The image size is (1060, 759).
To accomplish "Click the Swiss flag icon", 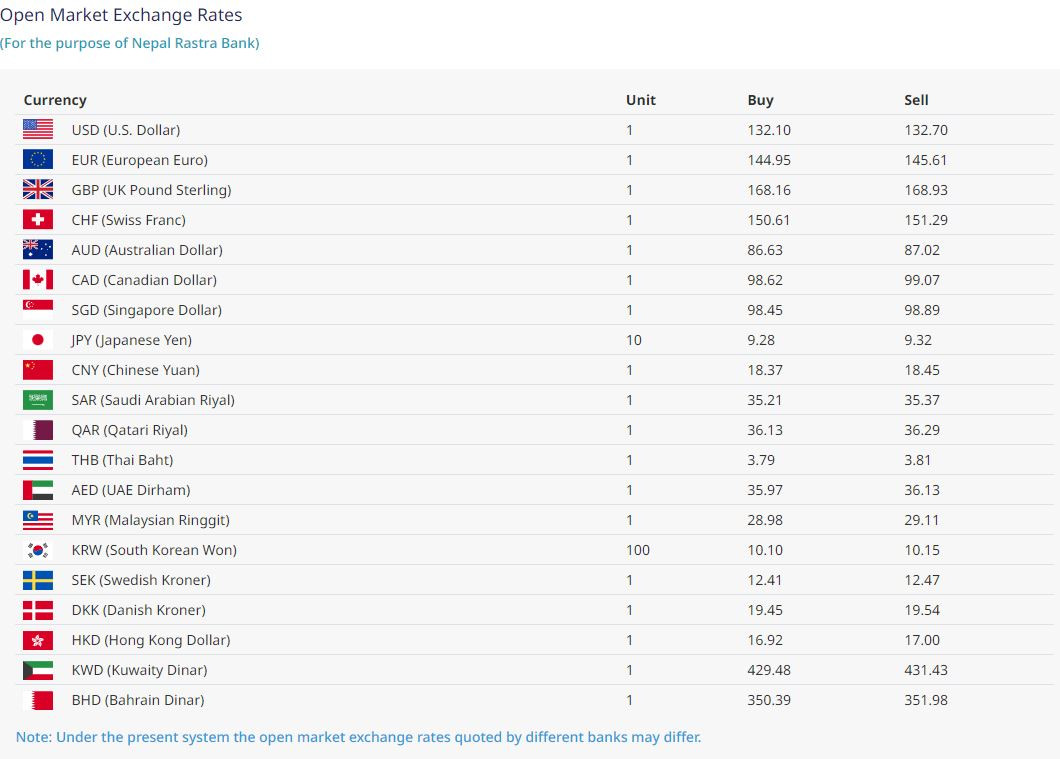I will pos(38,219).
